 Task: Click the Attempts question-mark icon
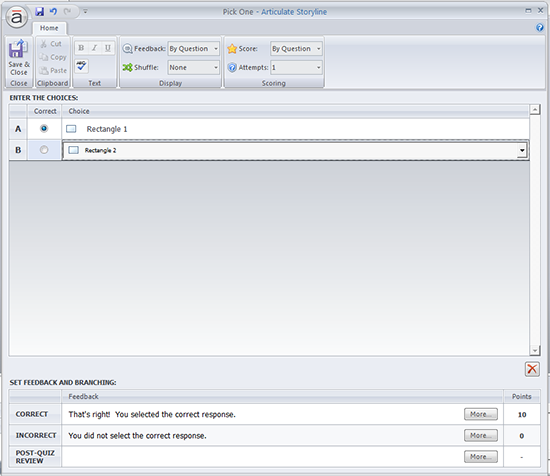tap(232, 67)
